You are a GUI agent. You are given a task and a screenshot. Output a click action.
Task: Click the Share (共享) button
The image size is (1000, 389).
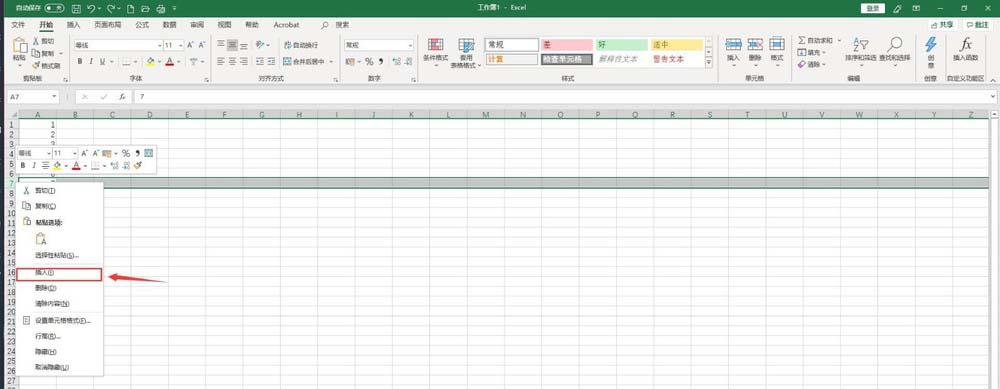[943, 25]
